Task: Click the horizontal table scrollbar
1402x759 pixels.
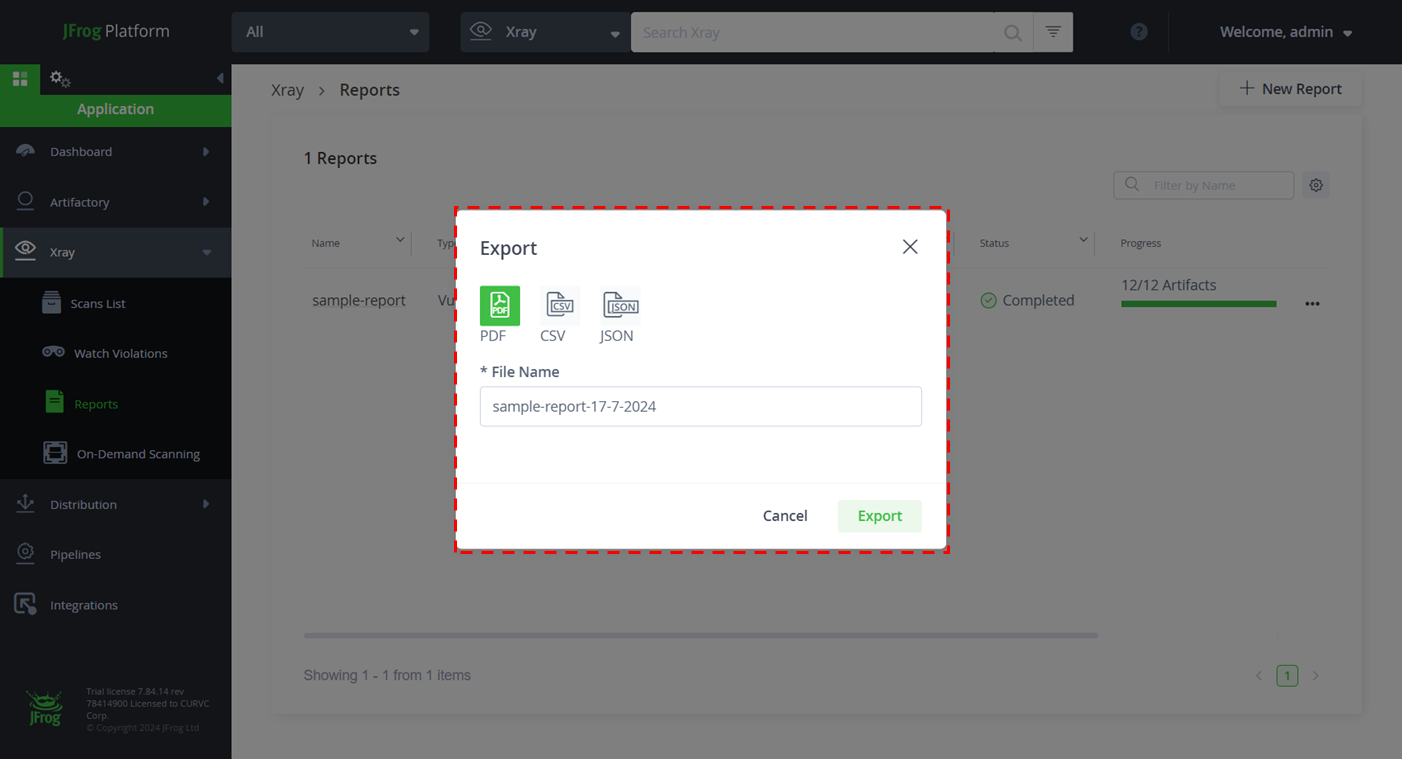Action: [x=700, y=635]
